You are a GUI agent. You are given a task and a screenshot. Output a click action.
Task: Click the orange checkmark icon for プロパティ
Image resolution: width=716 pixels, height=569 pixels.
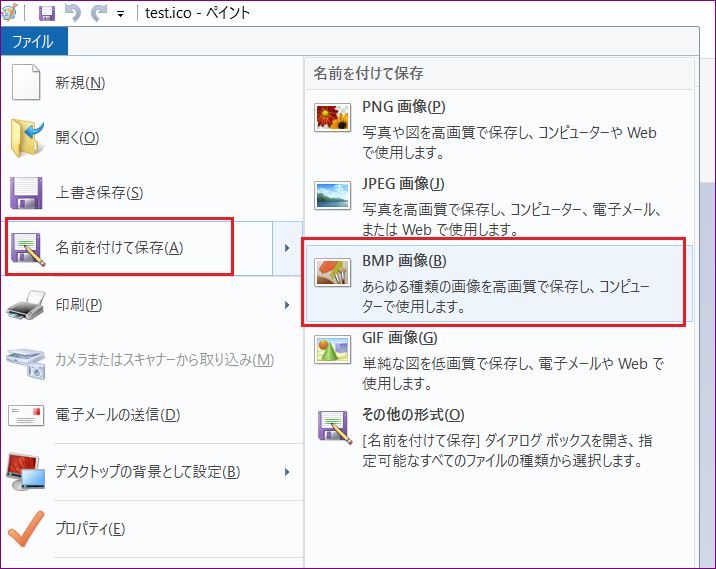[x=26, y=528]
